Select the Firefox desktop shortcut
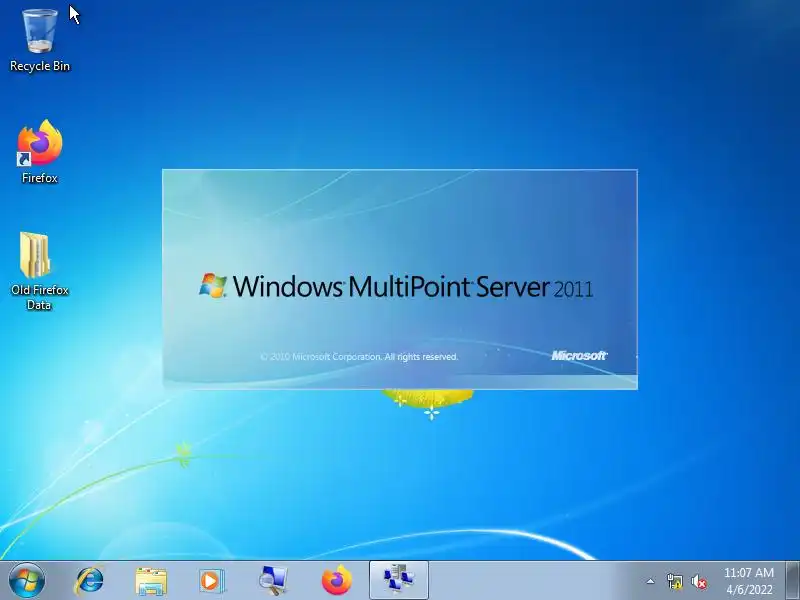This screenshot has width=800, height=600. [40, 151]
